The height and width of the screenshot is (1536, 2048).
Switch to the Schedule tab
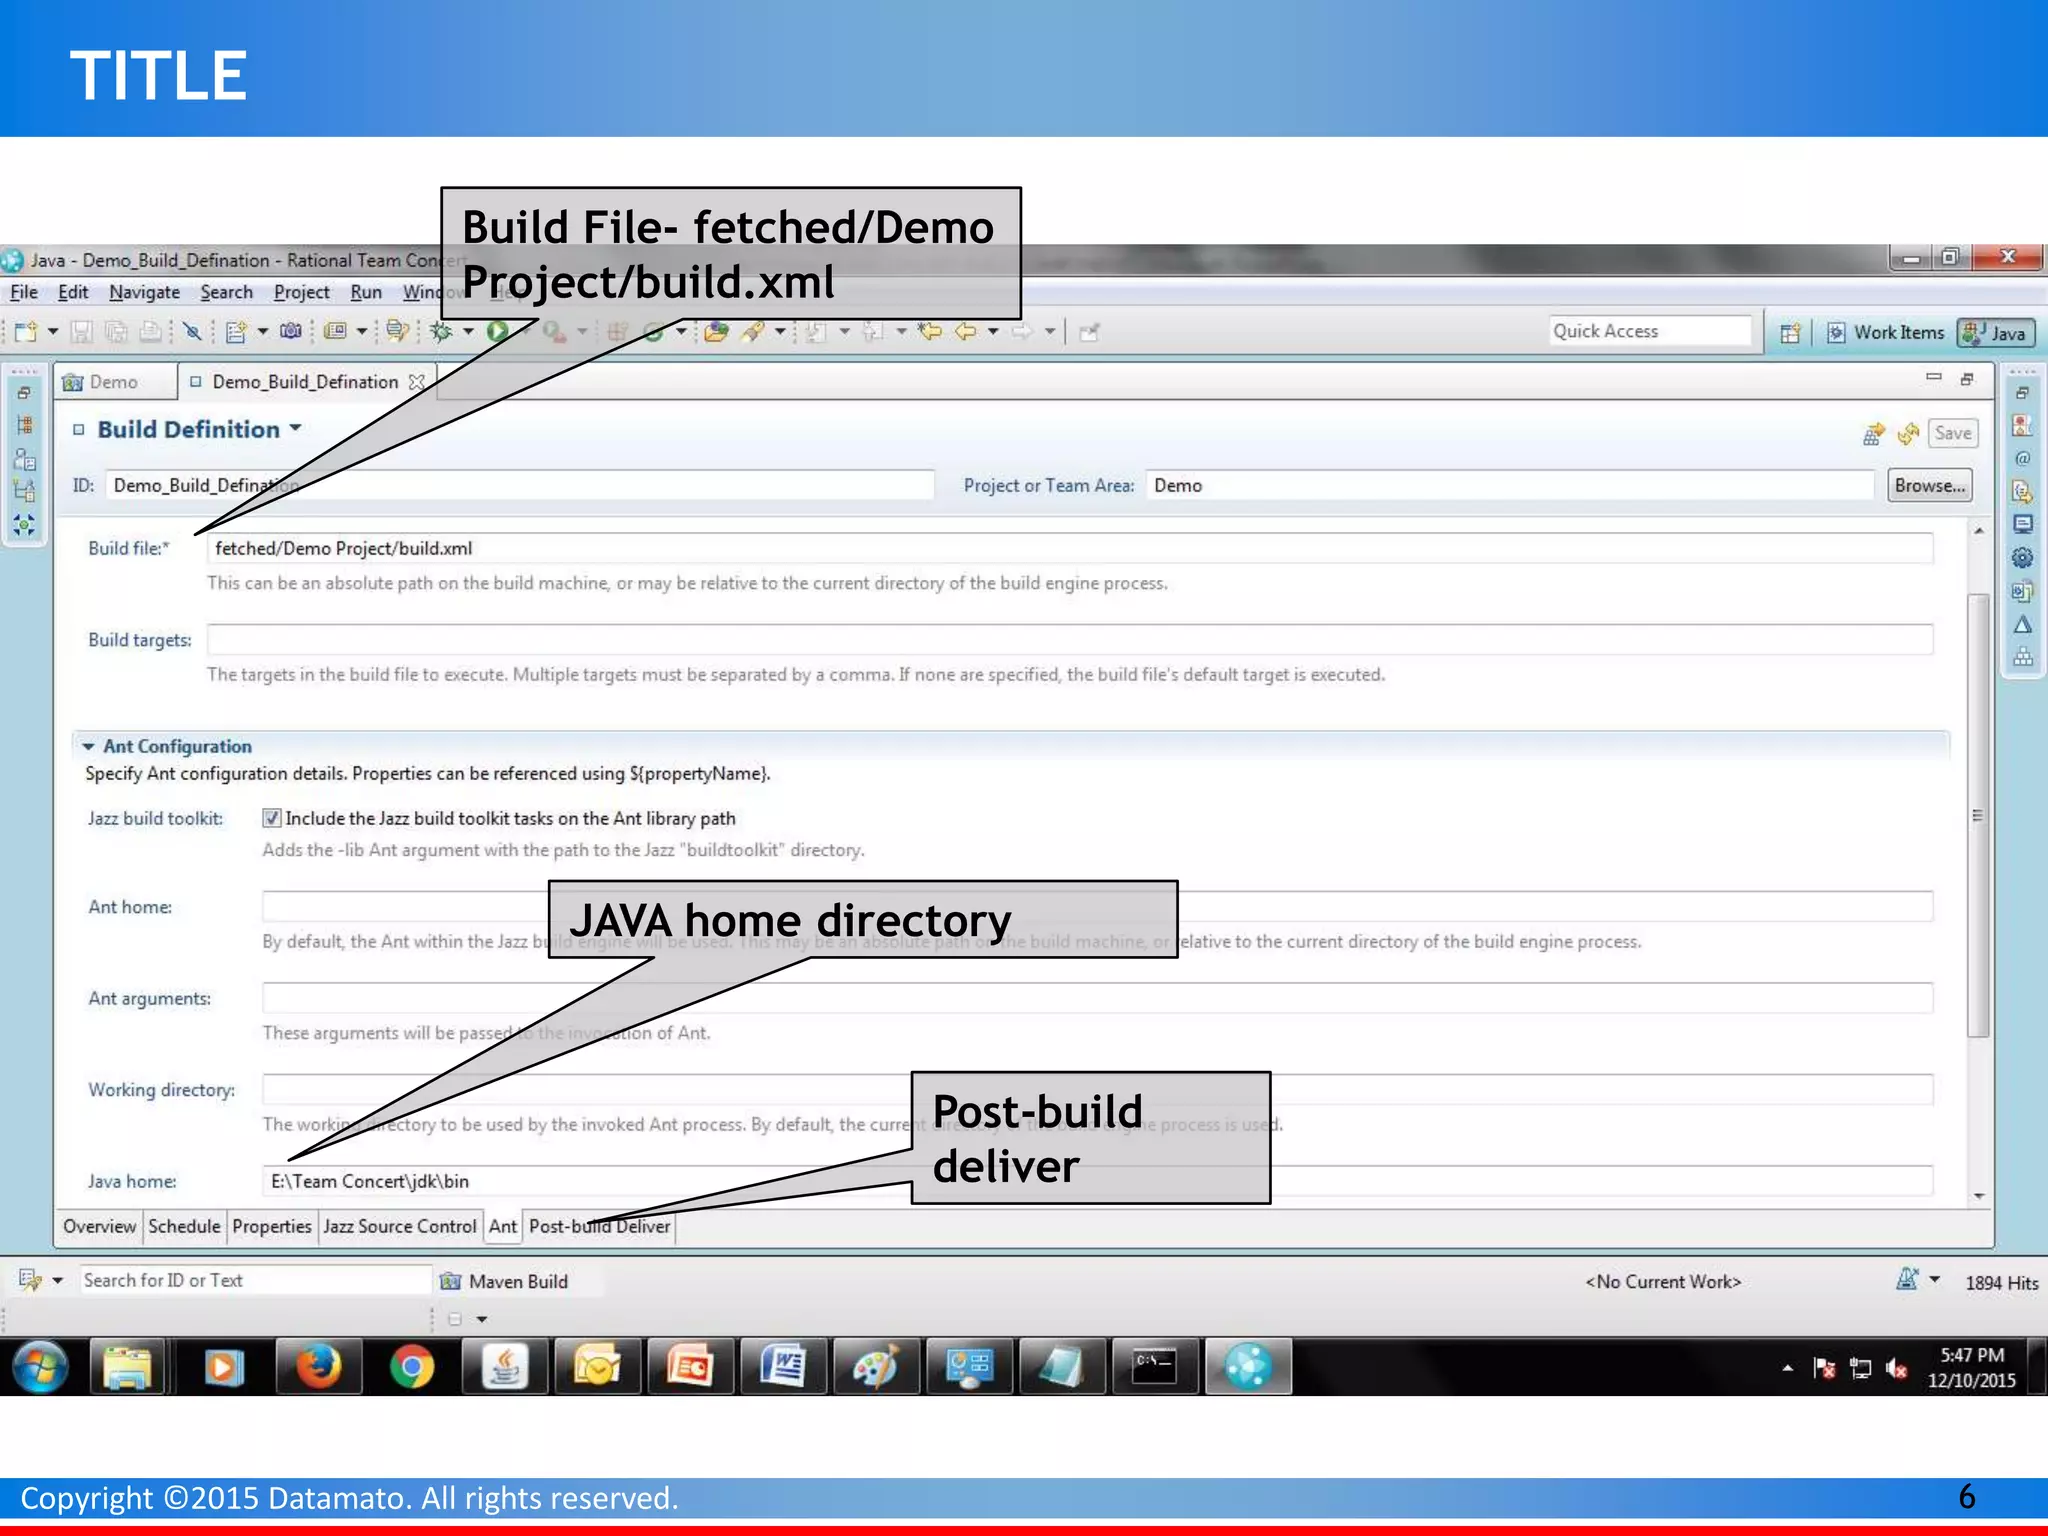184,1226
